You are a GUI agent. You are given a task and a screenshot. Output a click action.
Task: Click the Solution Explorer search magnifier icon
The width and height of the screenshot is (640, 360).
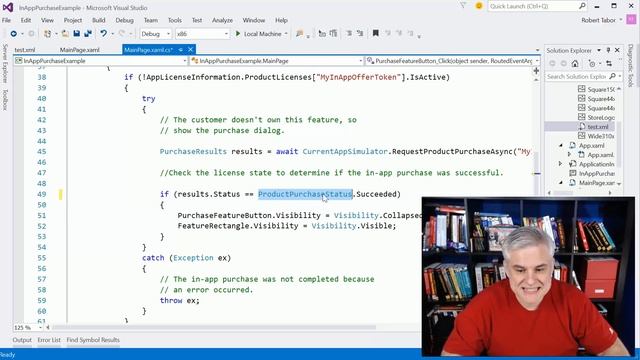click(x=612, y=76)
